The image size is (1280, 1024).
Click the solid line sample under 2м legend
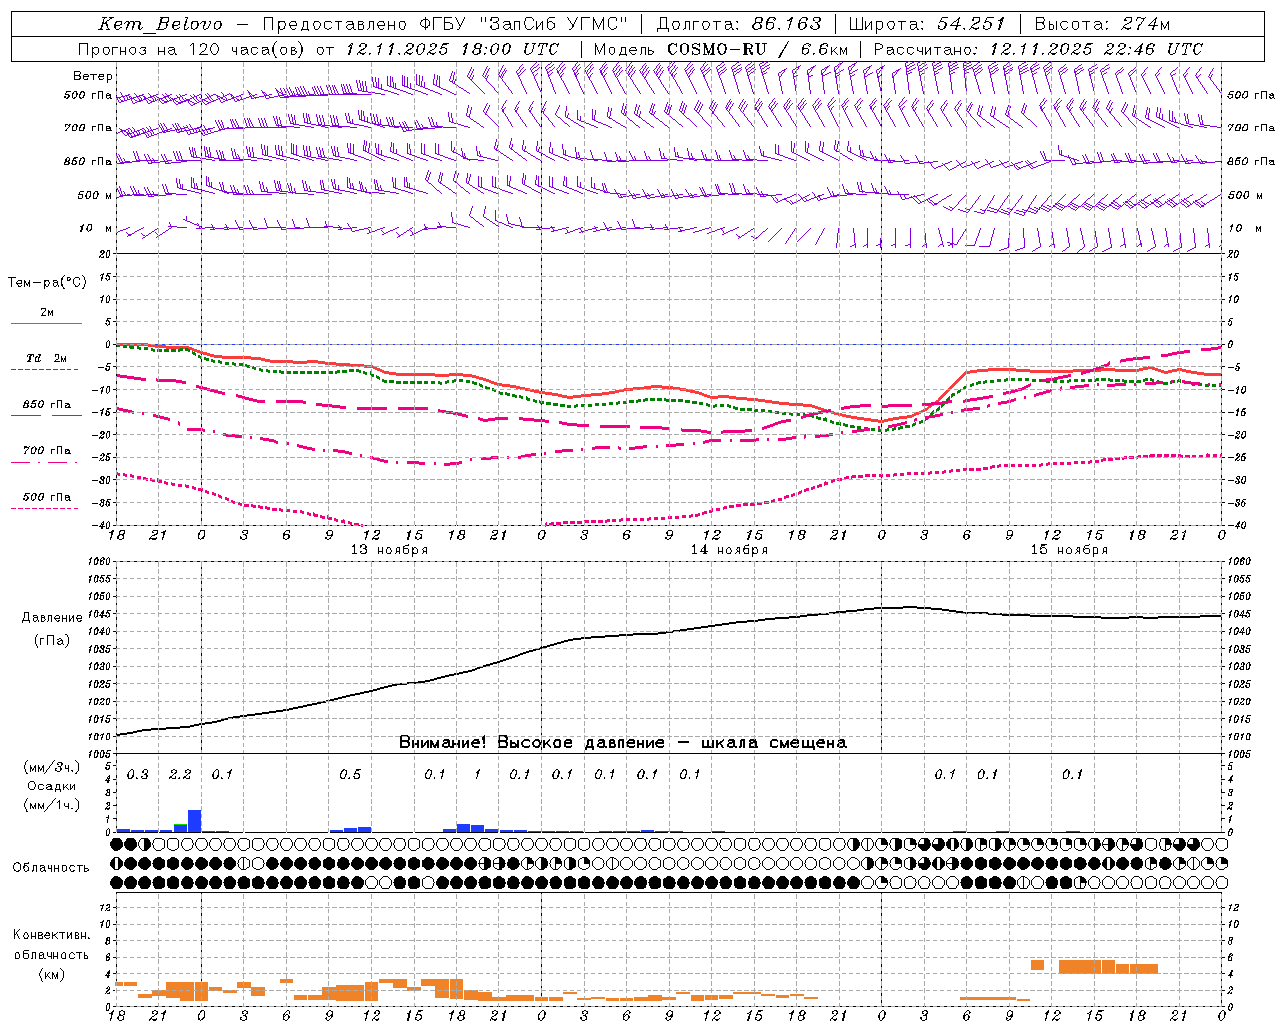[x=46, y=323]
